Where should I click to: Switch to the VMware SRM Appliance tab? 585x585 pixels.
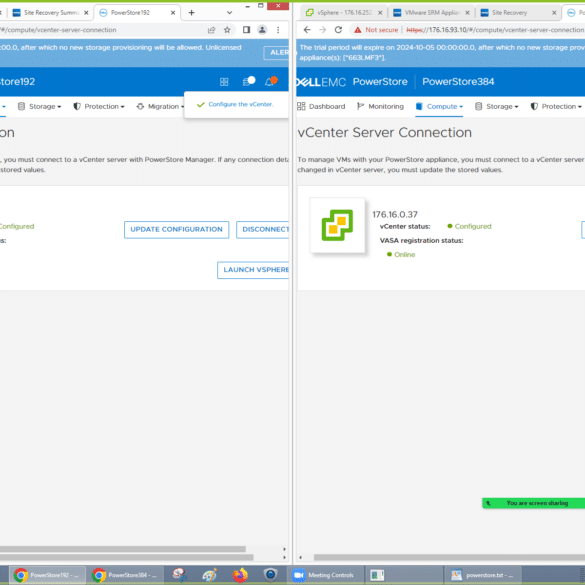[431, 13]
